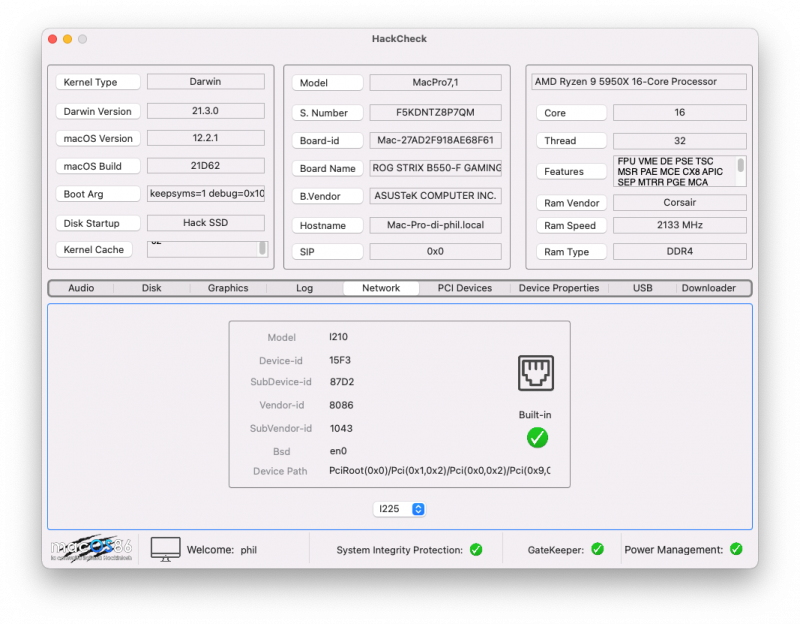The width and height of the screenshot is (800, 624).
Task: Click the Built-in green checkmark
Action: pos(537,437)
